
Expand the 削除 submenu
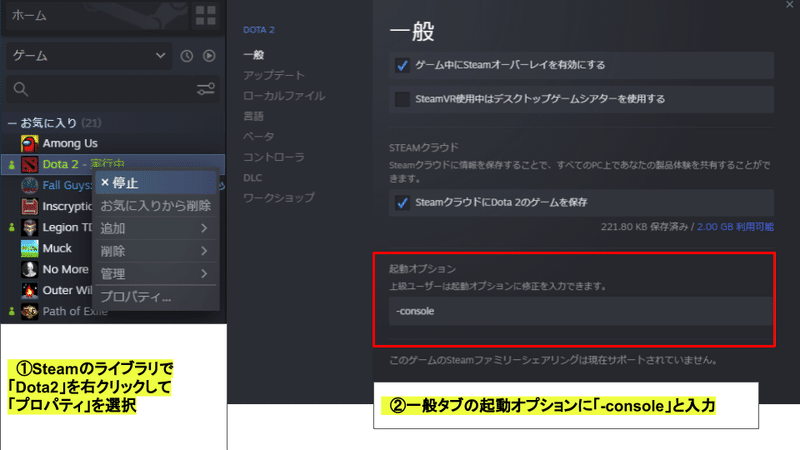pyautogui.click(x=156, y=251)
